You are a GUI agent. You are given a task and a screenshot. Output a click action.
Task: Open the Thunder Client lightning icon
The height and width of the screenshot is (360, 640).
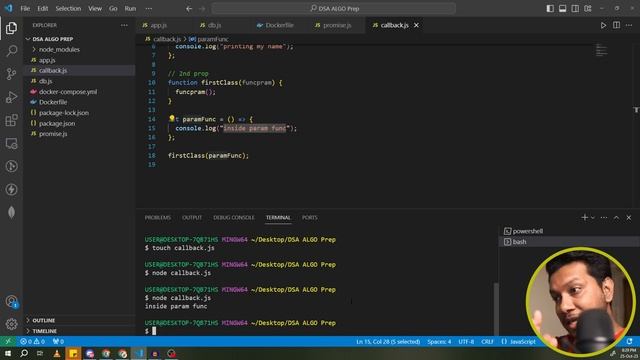click(x=11, y=189)
